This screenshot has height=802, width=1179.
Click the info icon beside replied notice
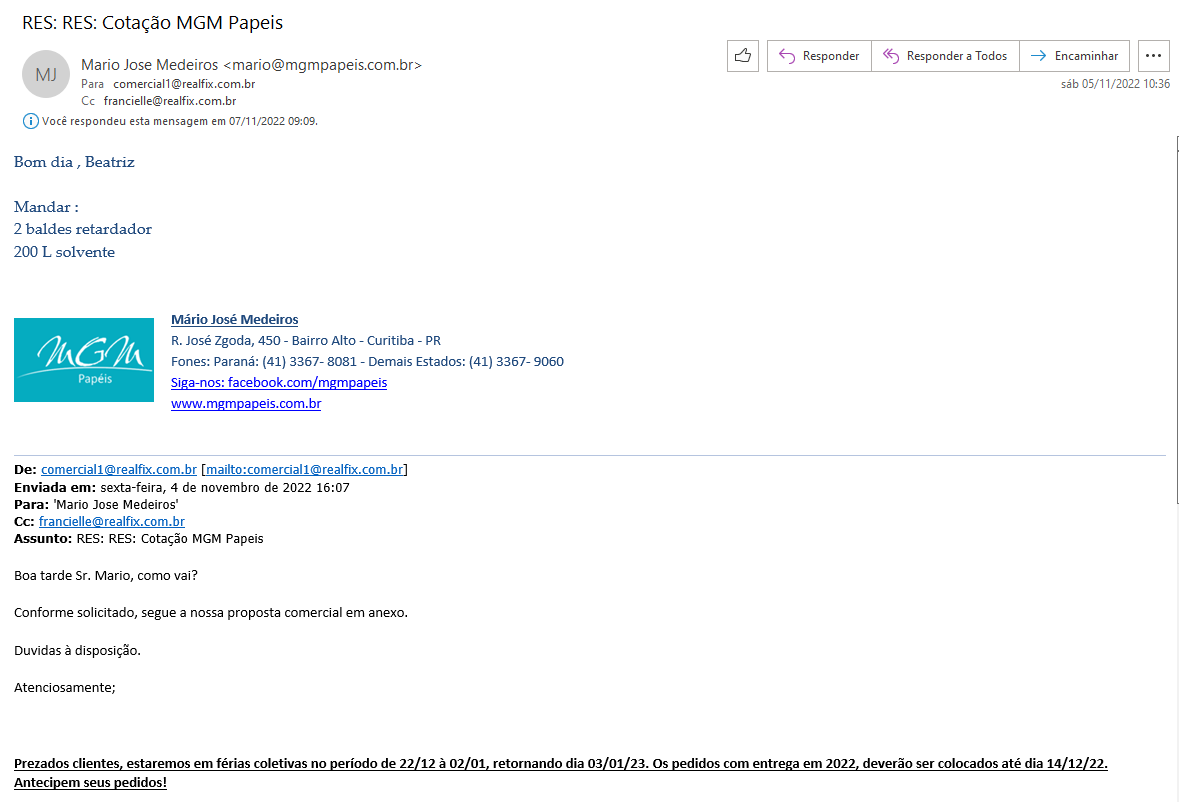[30, 121]
